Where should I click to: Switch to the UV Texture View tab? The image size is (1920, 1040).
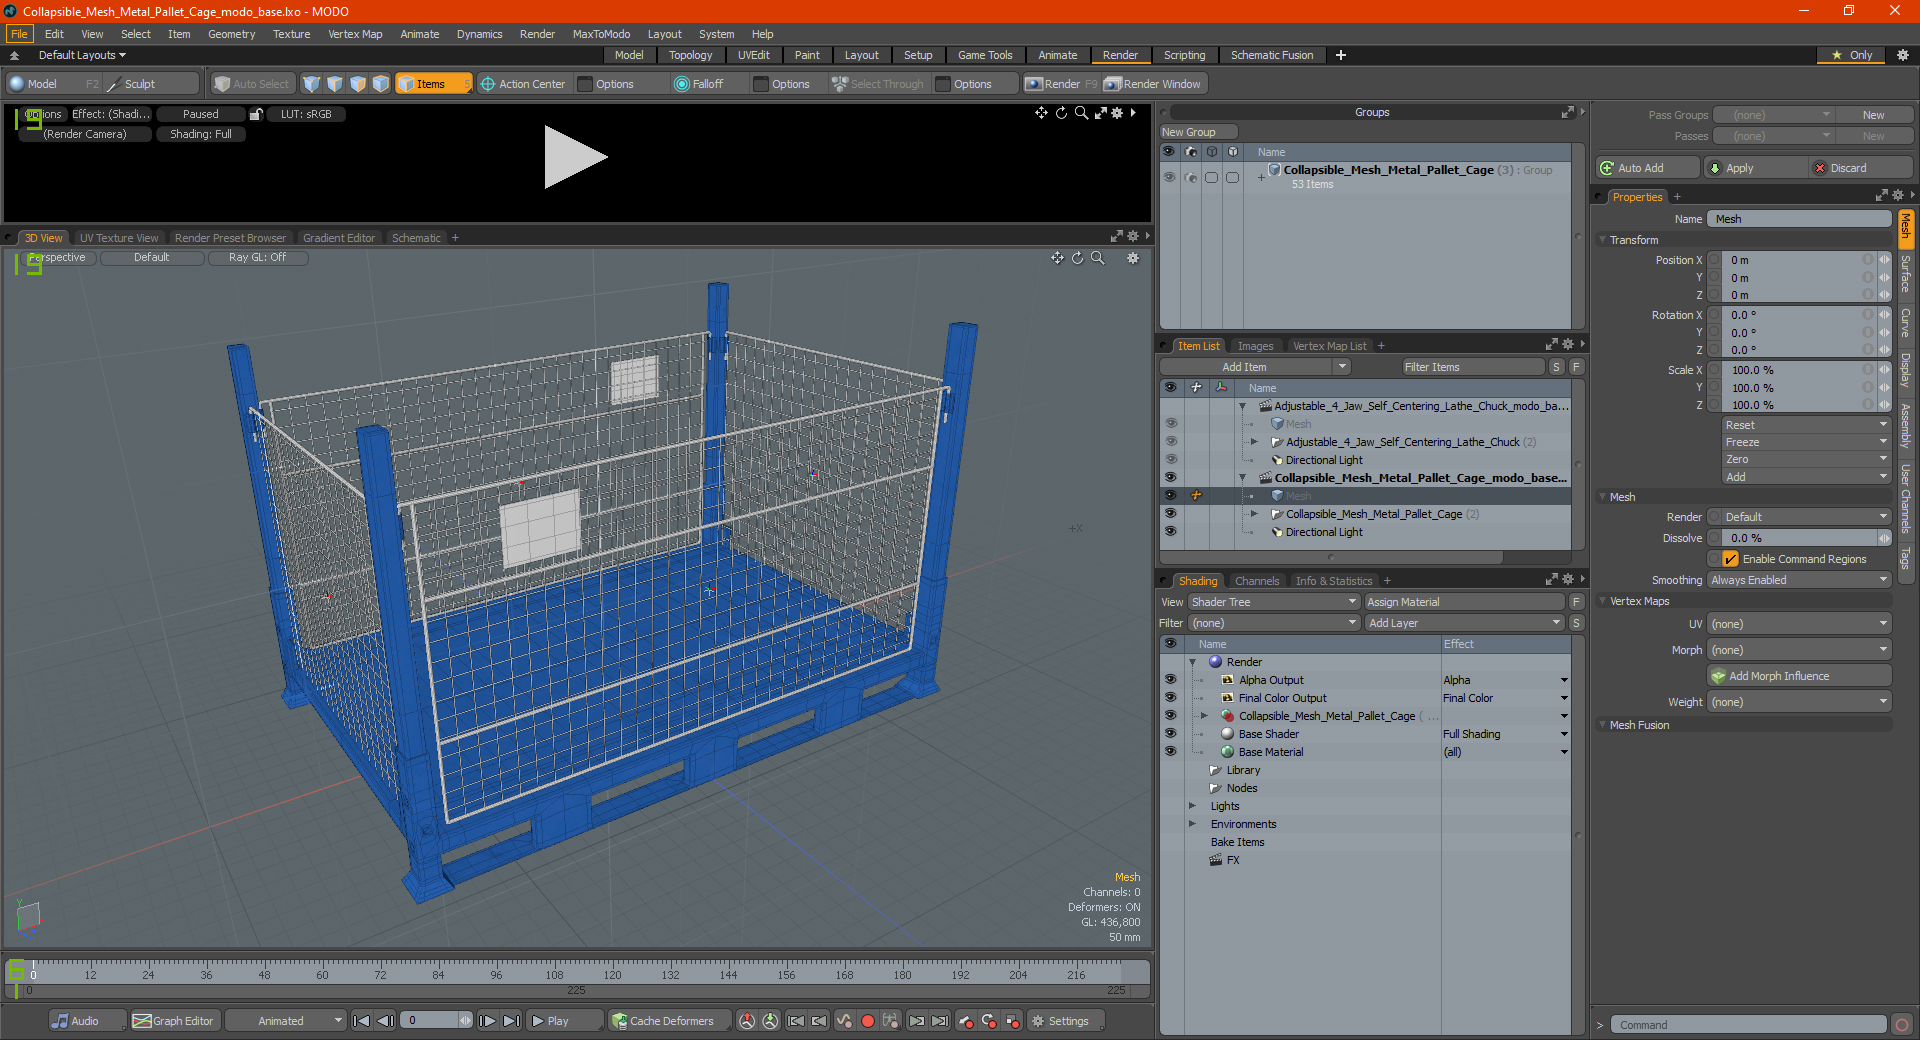[x=118, y=238]
